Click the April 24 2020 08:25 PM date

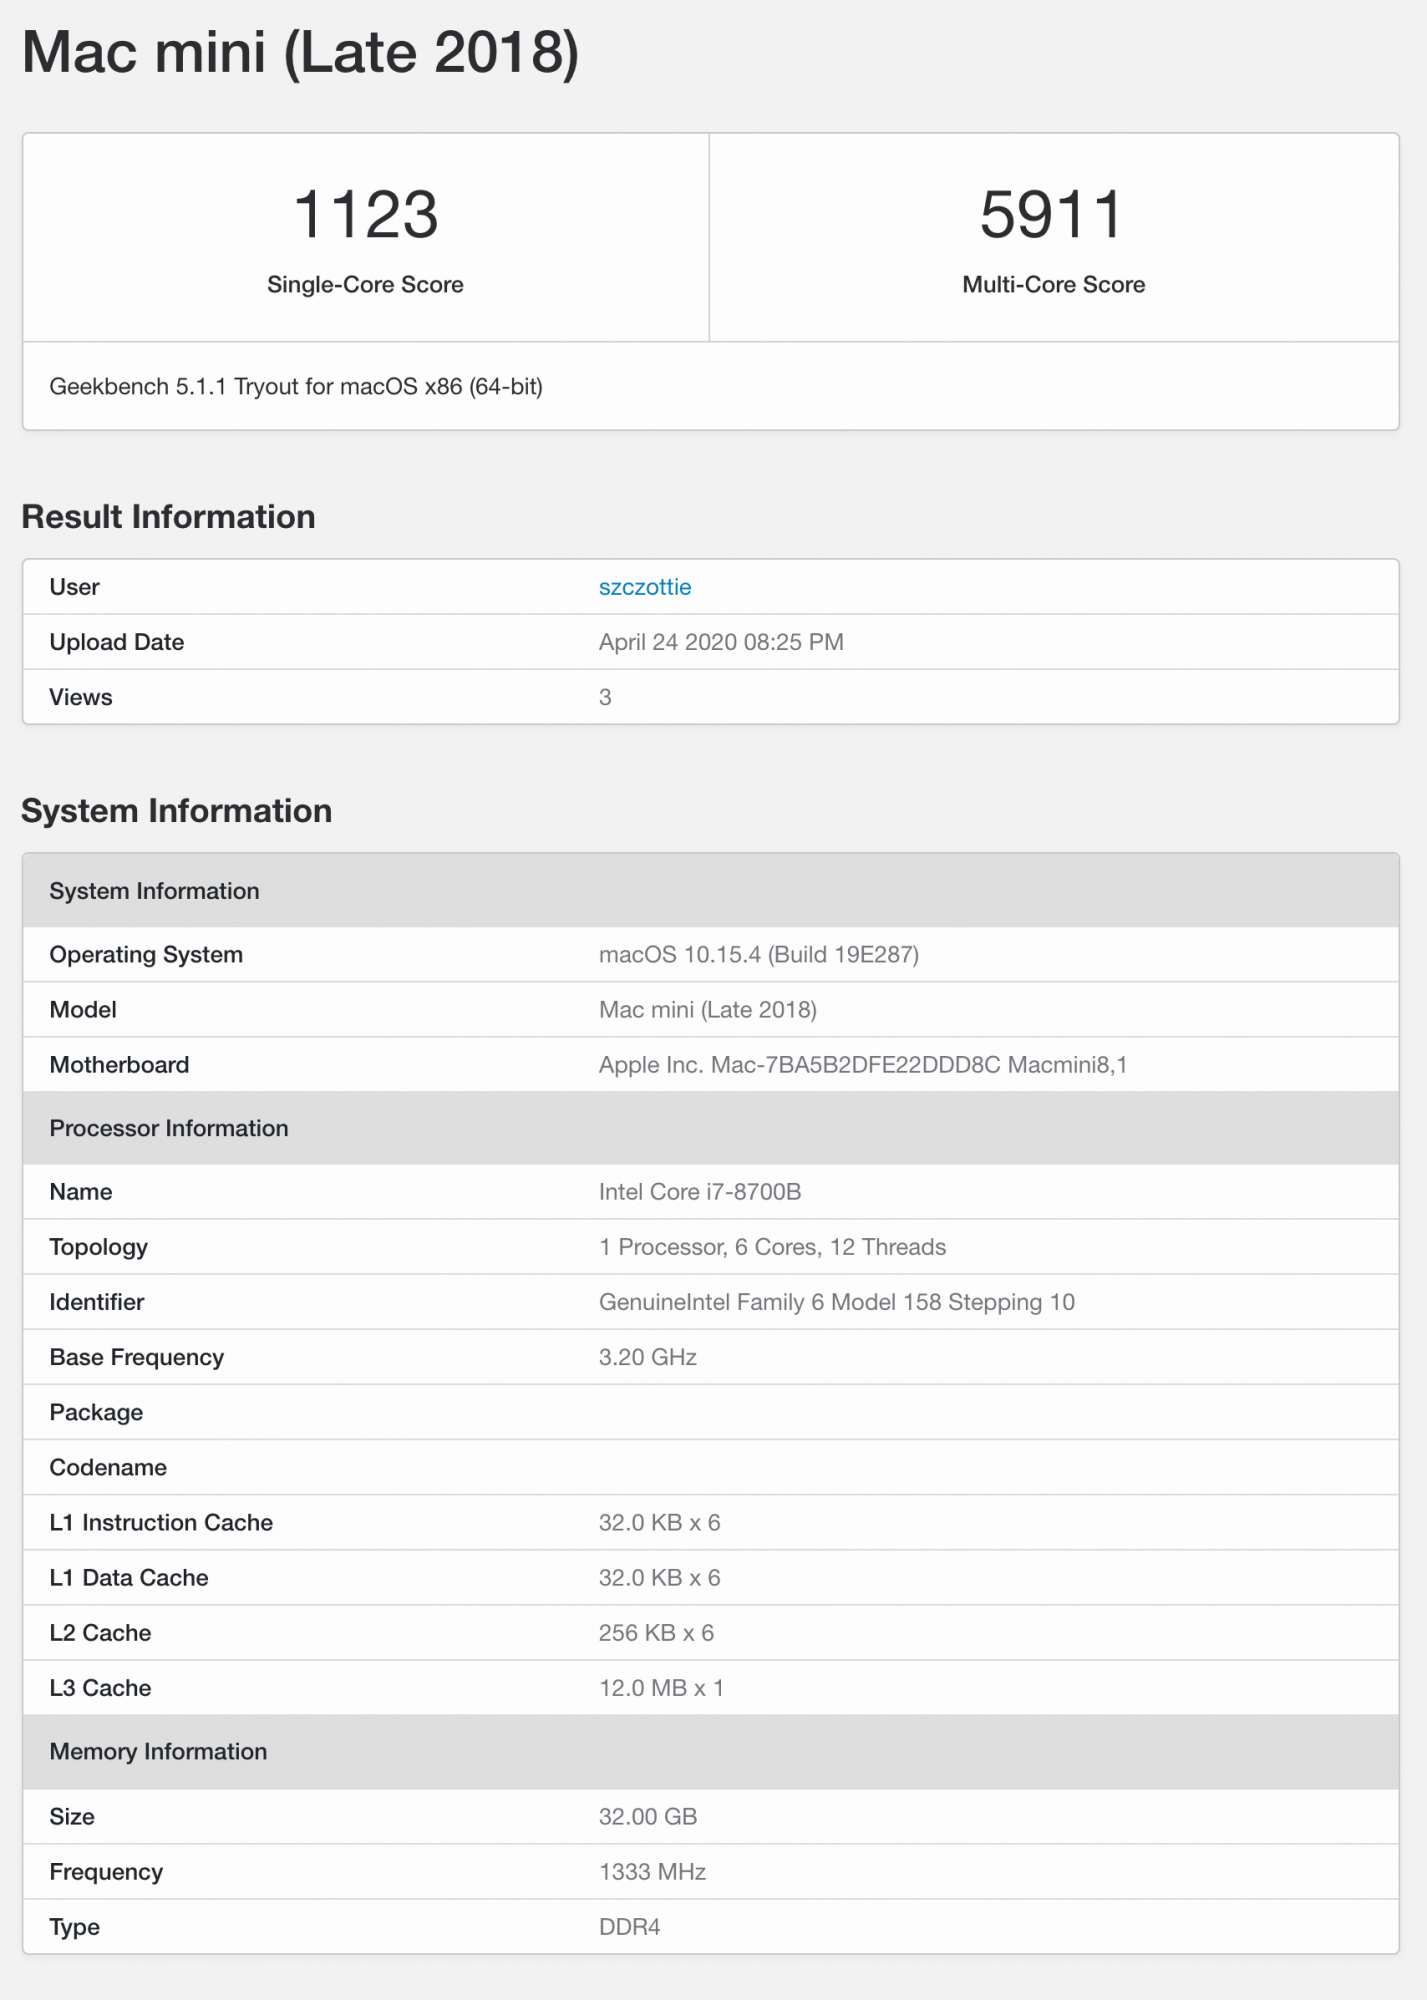(721, 642)
